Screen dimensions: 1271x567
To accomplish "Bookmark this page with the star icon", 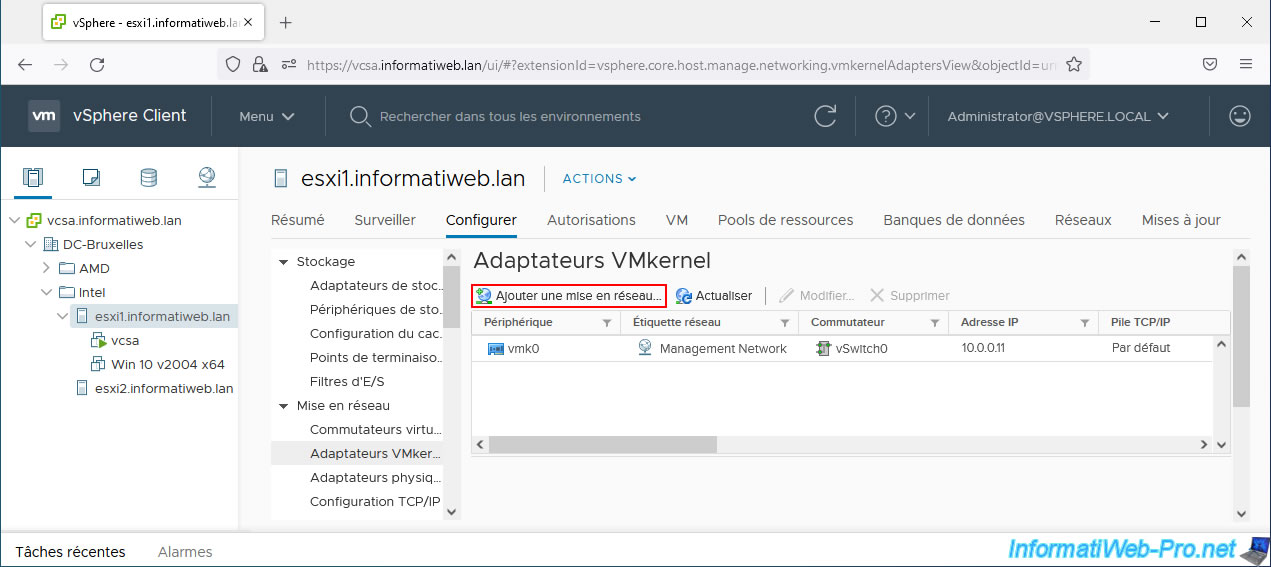I will 1074,64.
